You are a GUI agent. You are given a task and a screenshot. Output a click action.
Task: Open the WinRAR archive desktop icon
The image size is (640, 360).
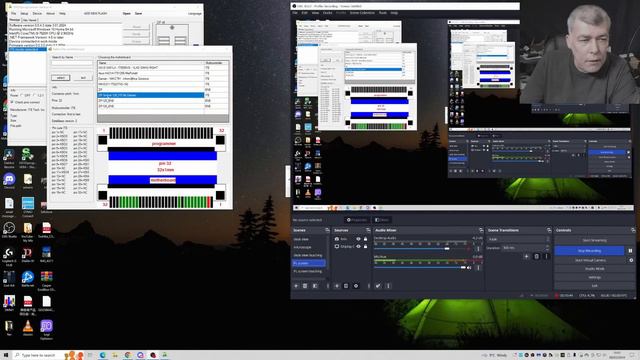[47, 277]
